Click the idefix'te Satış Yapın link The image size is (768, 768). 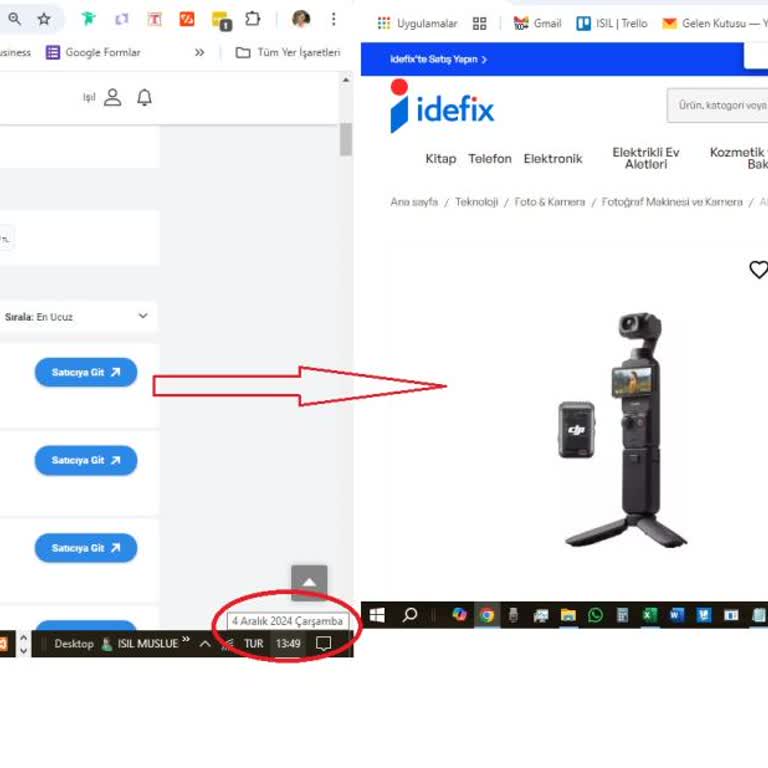(x=438, y=59)
